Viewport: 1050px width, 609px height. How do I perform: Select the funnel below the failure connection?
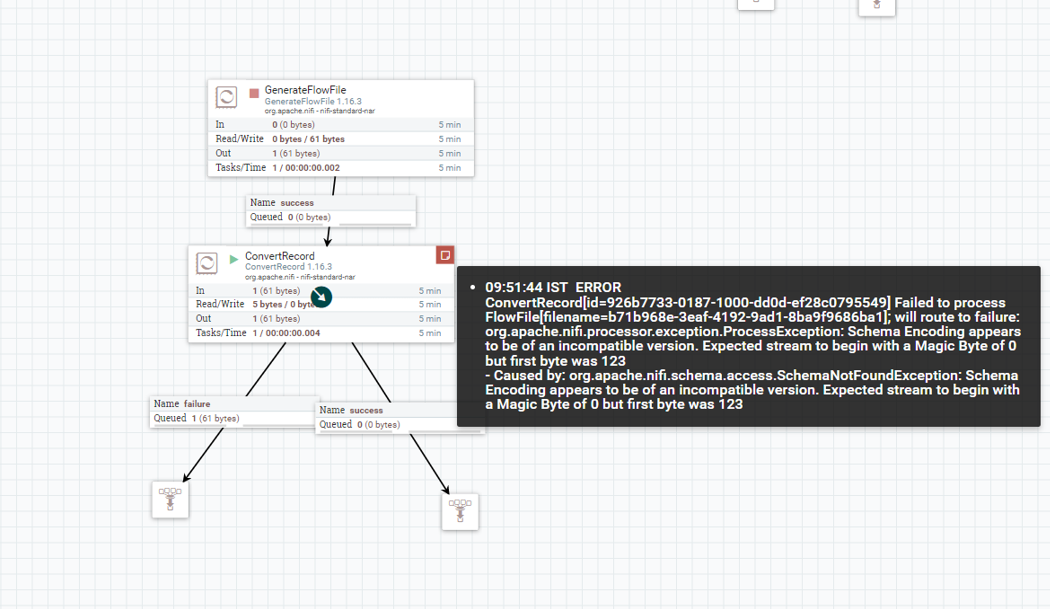(170, 500)
